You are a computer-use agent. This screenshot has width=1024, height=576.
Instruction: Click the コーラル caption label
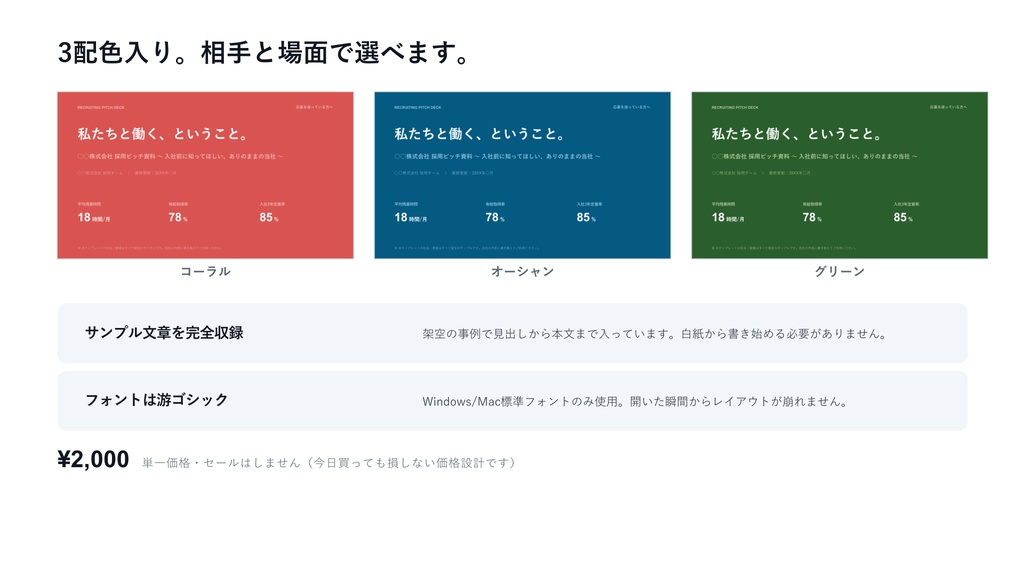(x=205, y=271)
